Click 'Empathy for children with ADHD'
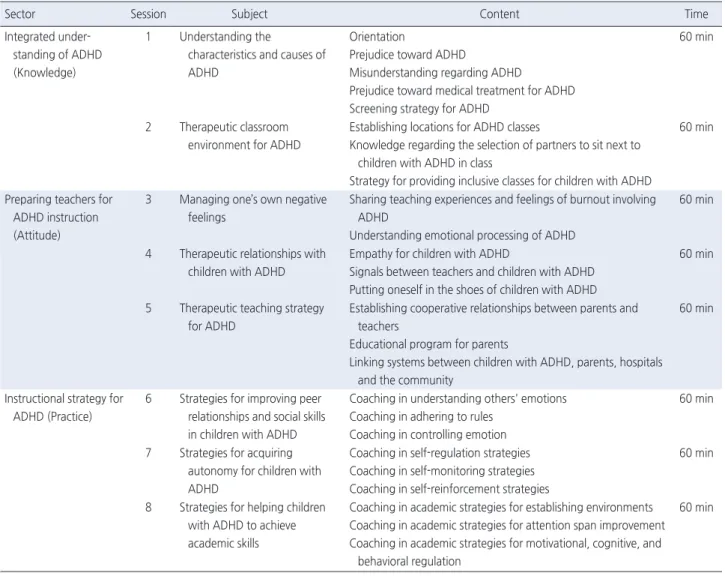Screen dimensions: 725x576 [x=429, y=253]
